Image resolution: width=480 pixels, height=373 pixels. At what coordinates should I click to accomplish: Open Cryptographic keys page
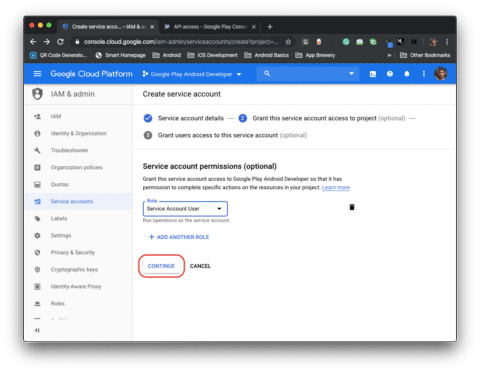click(74, 269)
